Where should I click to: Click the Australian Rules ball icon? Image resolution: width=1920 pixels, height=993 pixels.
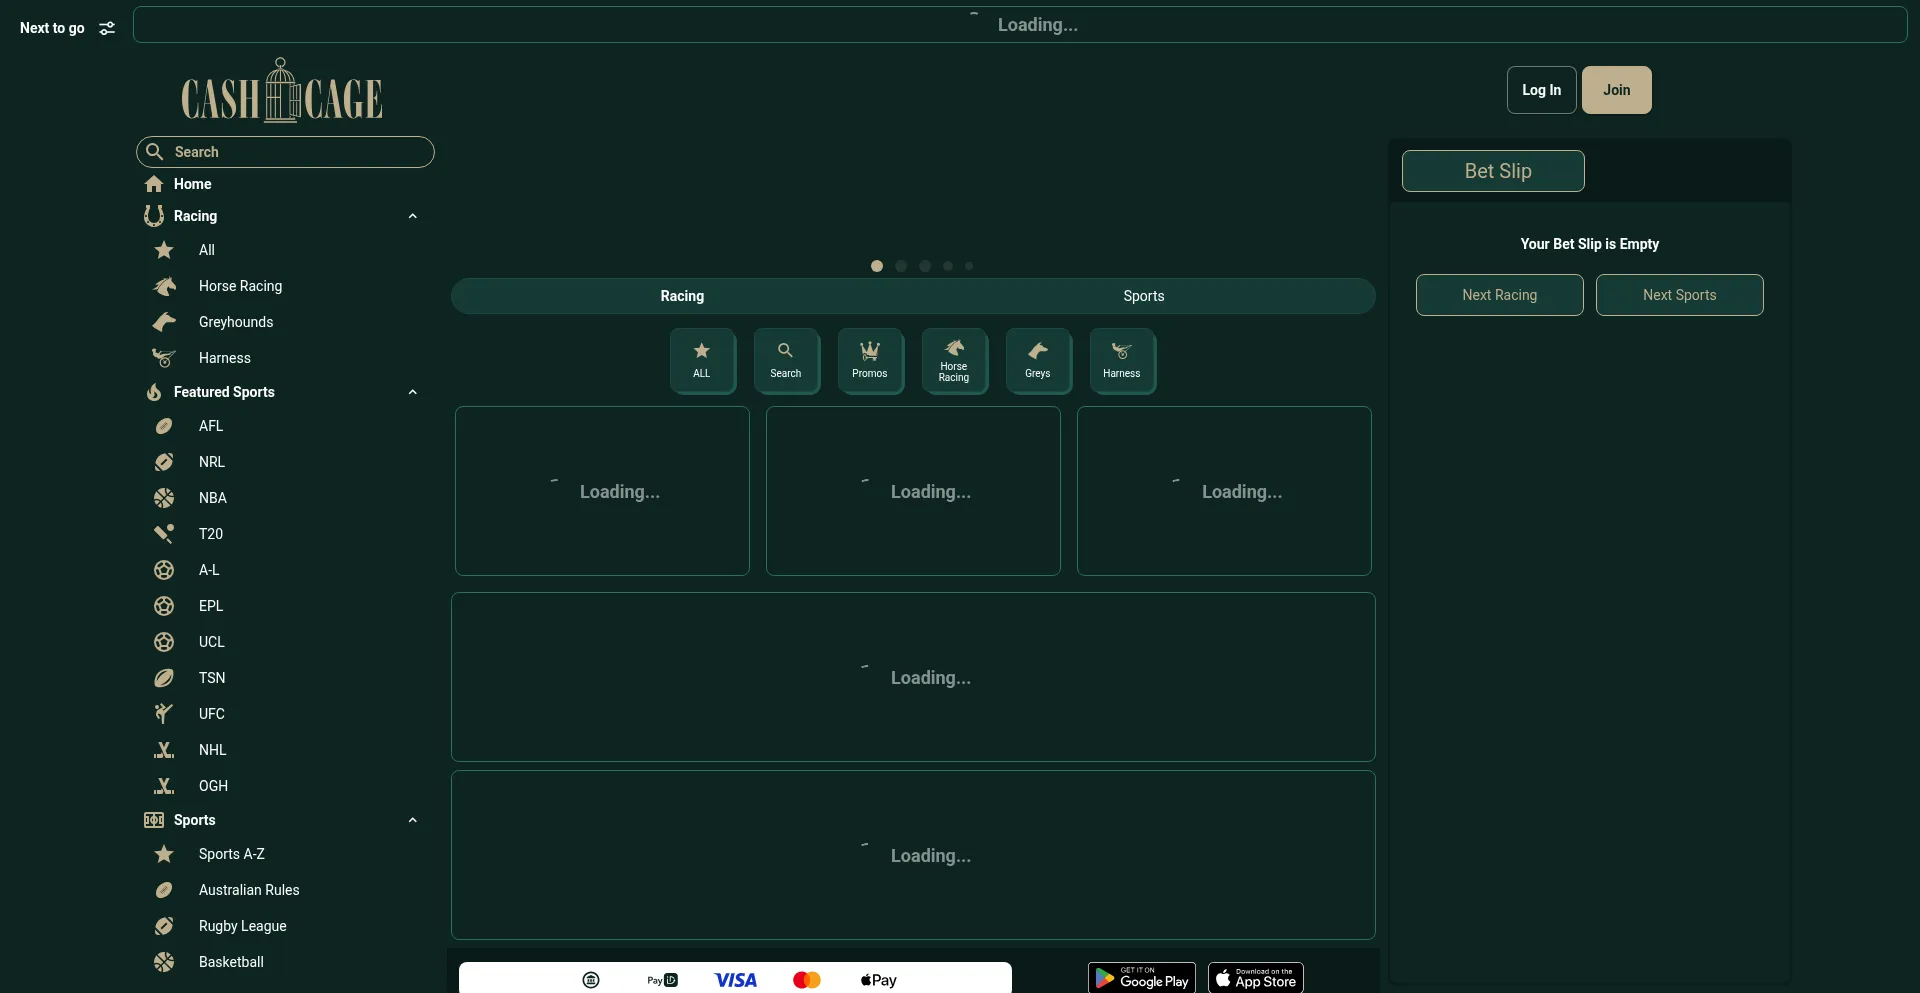point(164,890)
